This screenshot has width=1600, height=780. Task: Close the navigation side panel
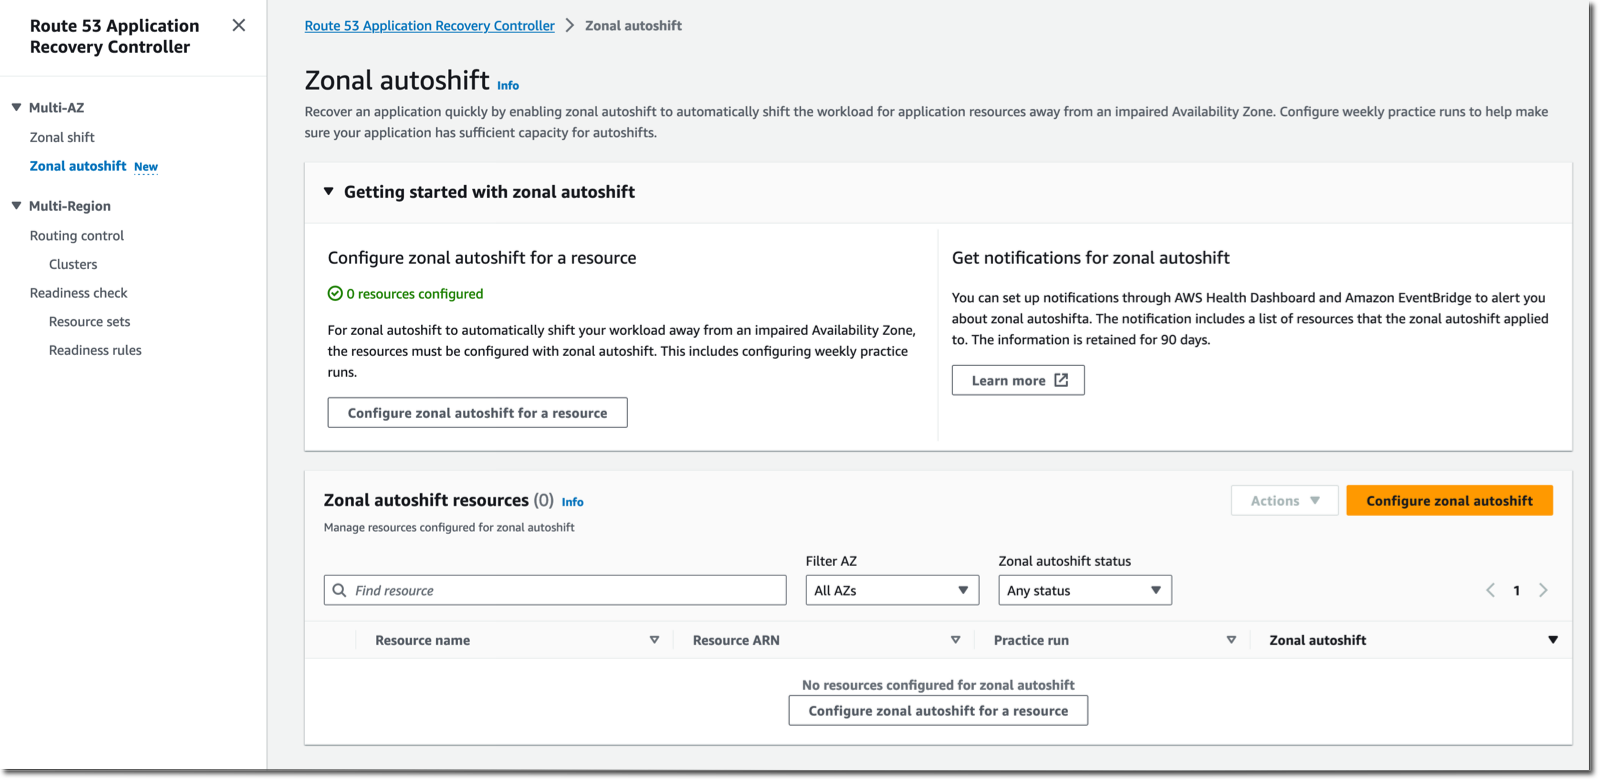[x=238, y=25]
